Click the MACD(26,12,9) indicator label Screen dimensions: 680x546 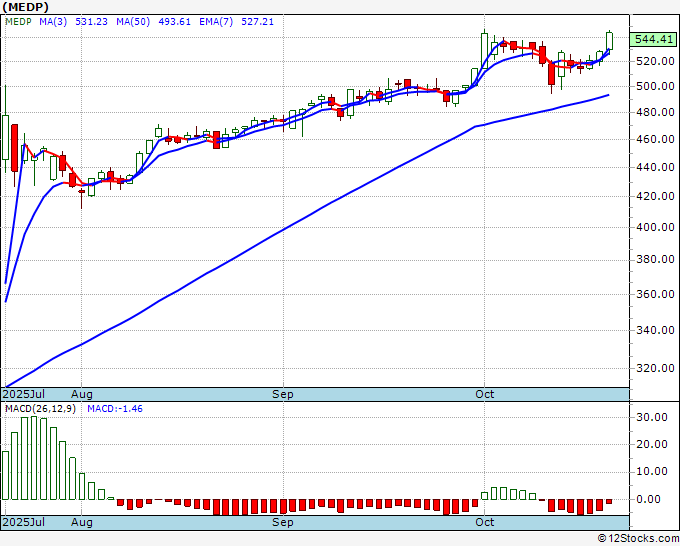(x=40, y=409)
